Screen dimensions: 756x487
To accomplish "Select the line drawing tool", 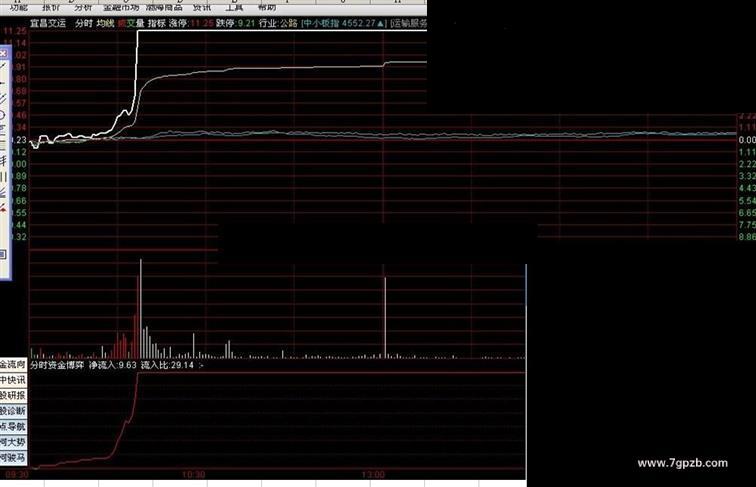I will (x=3, y=67).
